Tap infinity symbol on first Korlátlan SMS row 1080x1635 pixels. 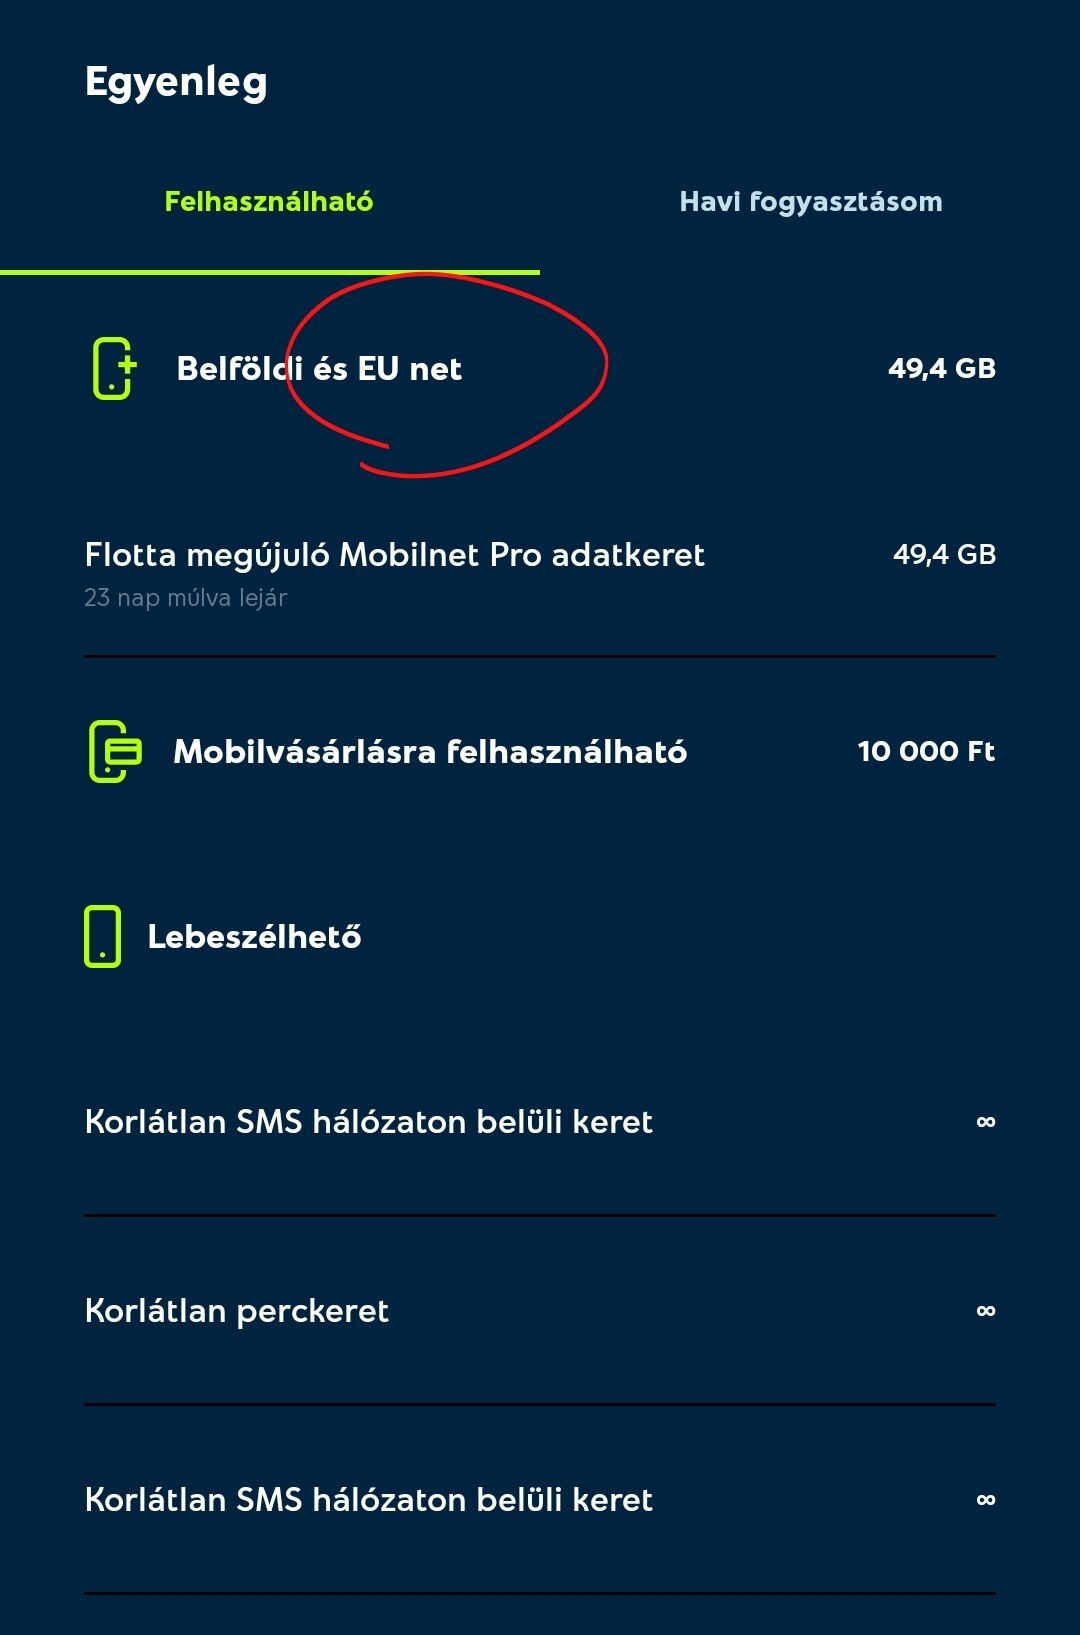(x=986, y=1122)
